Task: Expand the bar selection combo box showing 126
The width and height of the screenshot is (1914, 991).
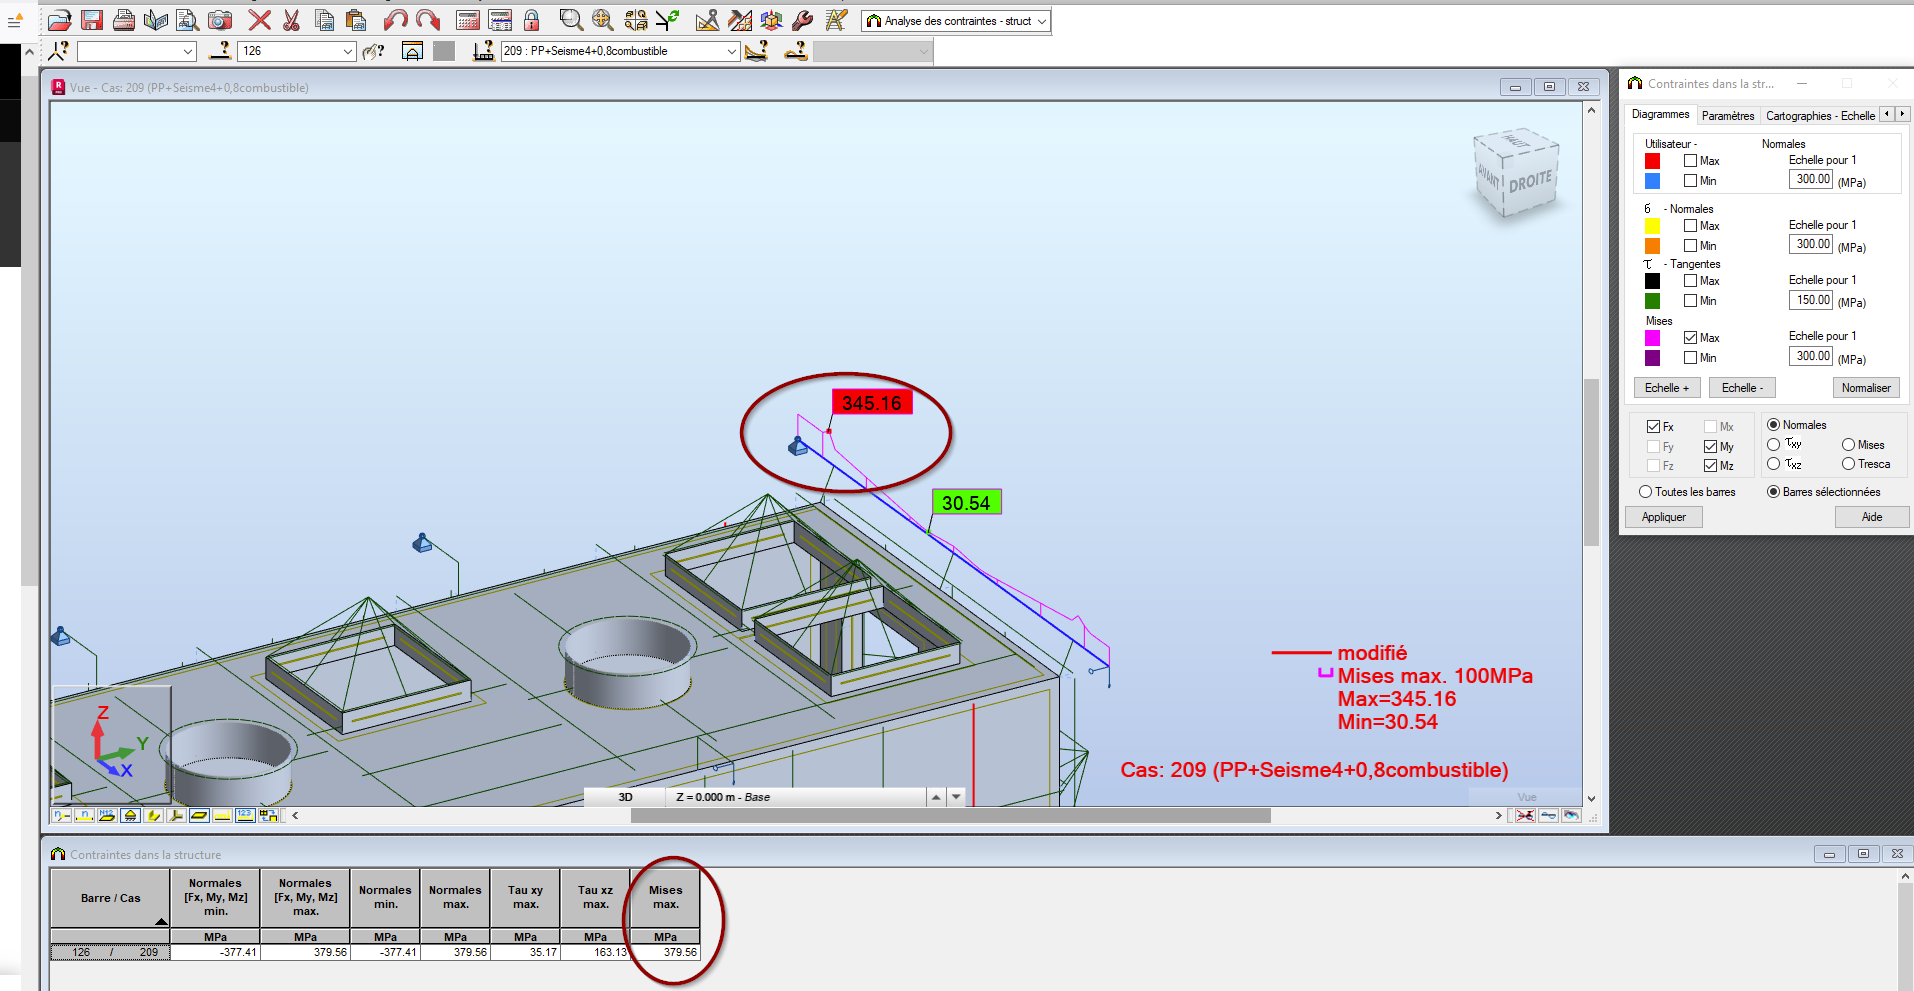Action: pyautogui.click(x=349, y=50)
